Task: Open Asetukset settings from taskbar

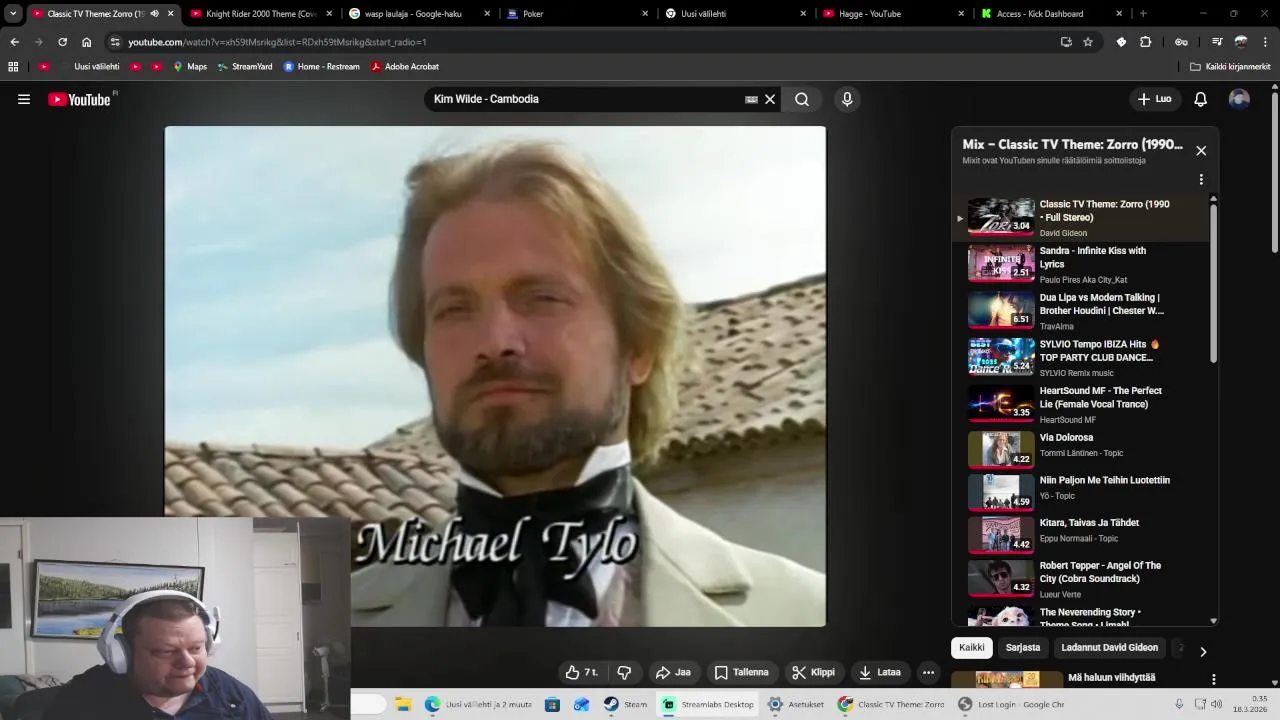Action: [x=796, y=705]
